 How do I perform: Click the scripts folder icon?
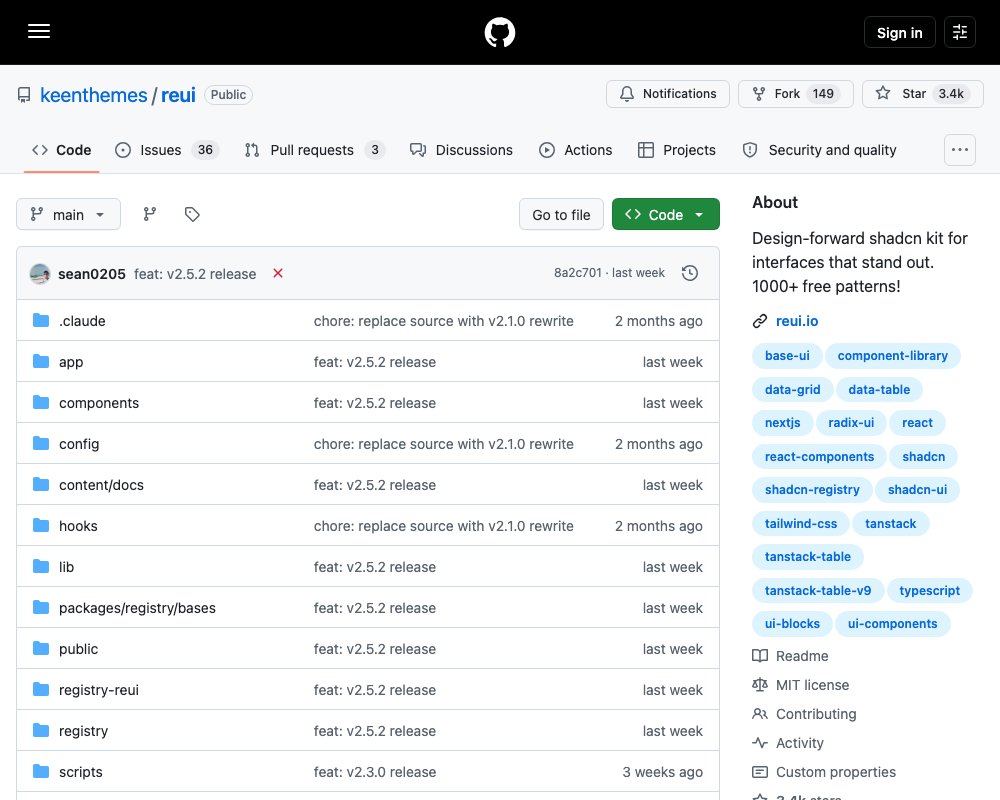pyautogui.click(x=41, y=772)
